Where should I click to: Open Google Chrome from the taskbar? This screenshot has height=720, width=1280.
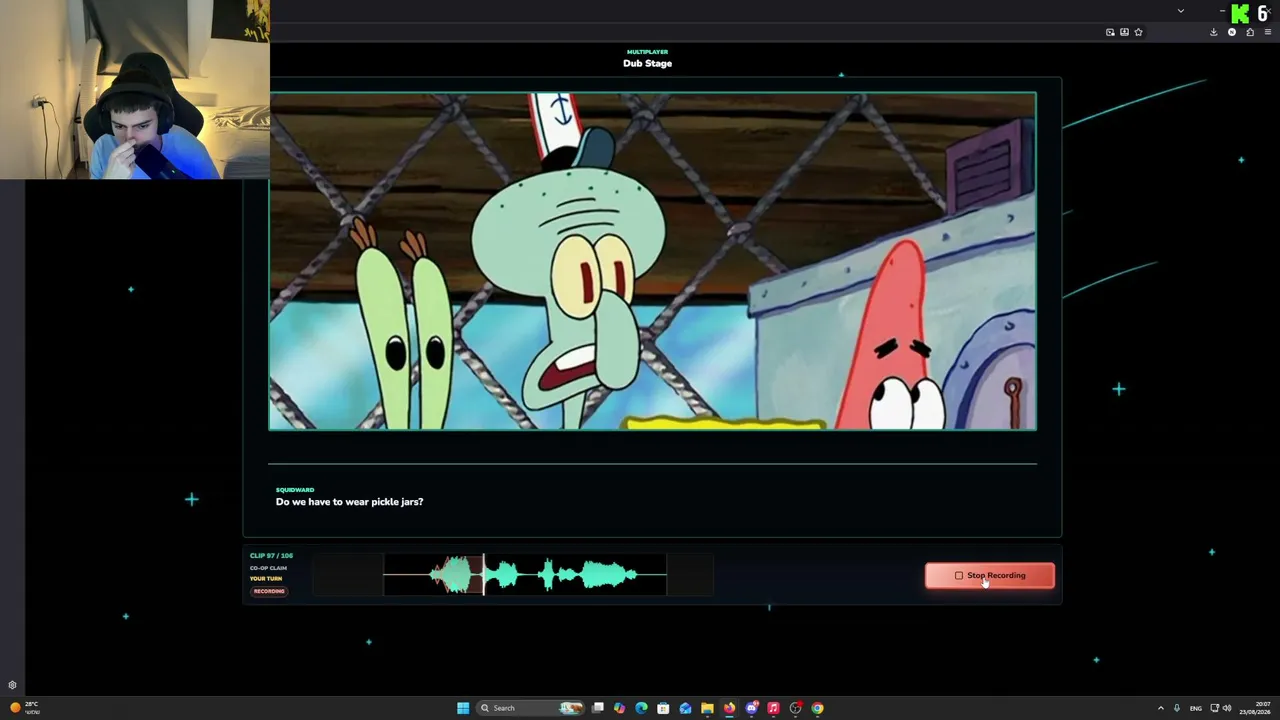817,708
